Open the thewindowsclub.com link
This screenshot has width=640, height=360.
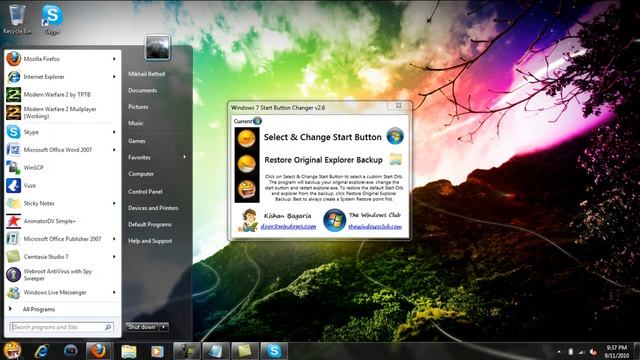point(375,227)
